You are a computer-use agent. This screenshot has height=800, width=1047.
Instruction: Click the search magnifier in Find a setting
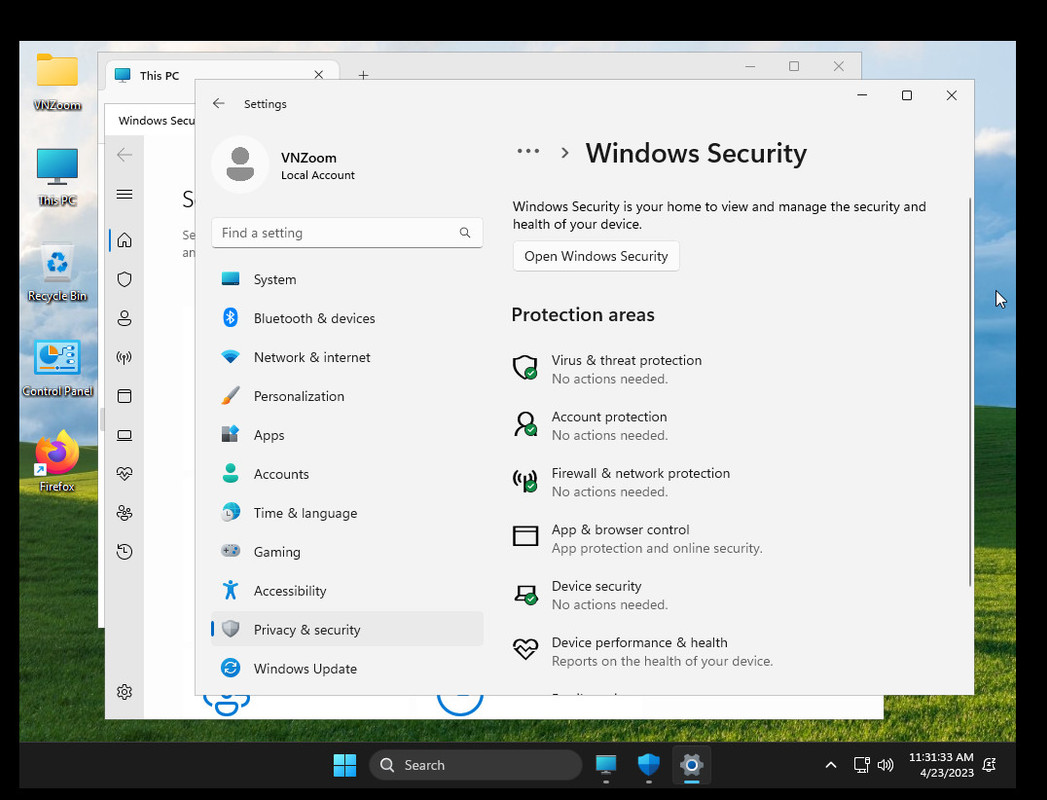pos(465,232)
